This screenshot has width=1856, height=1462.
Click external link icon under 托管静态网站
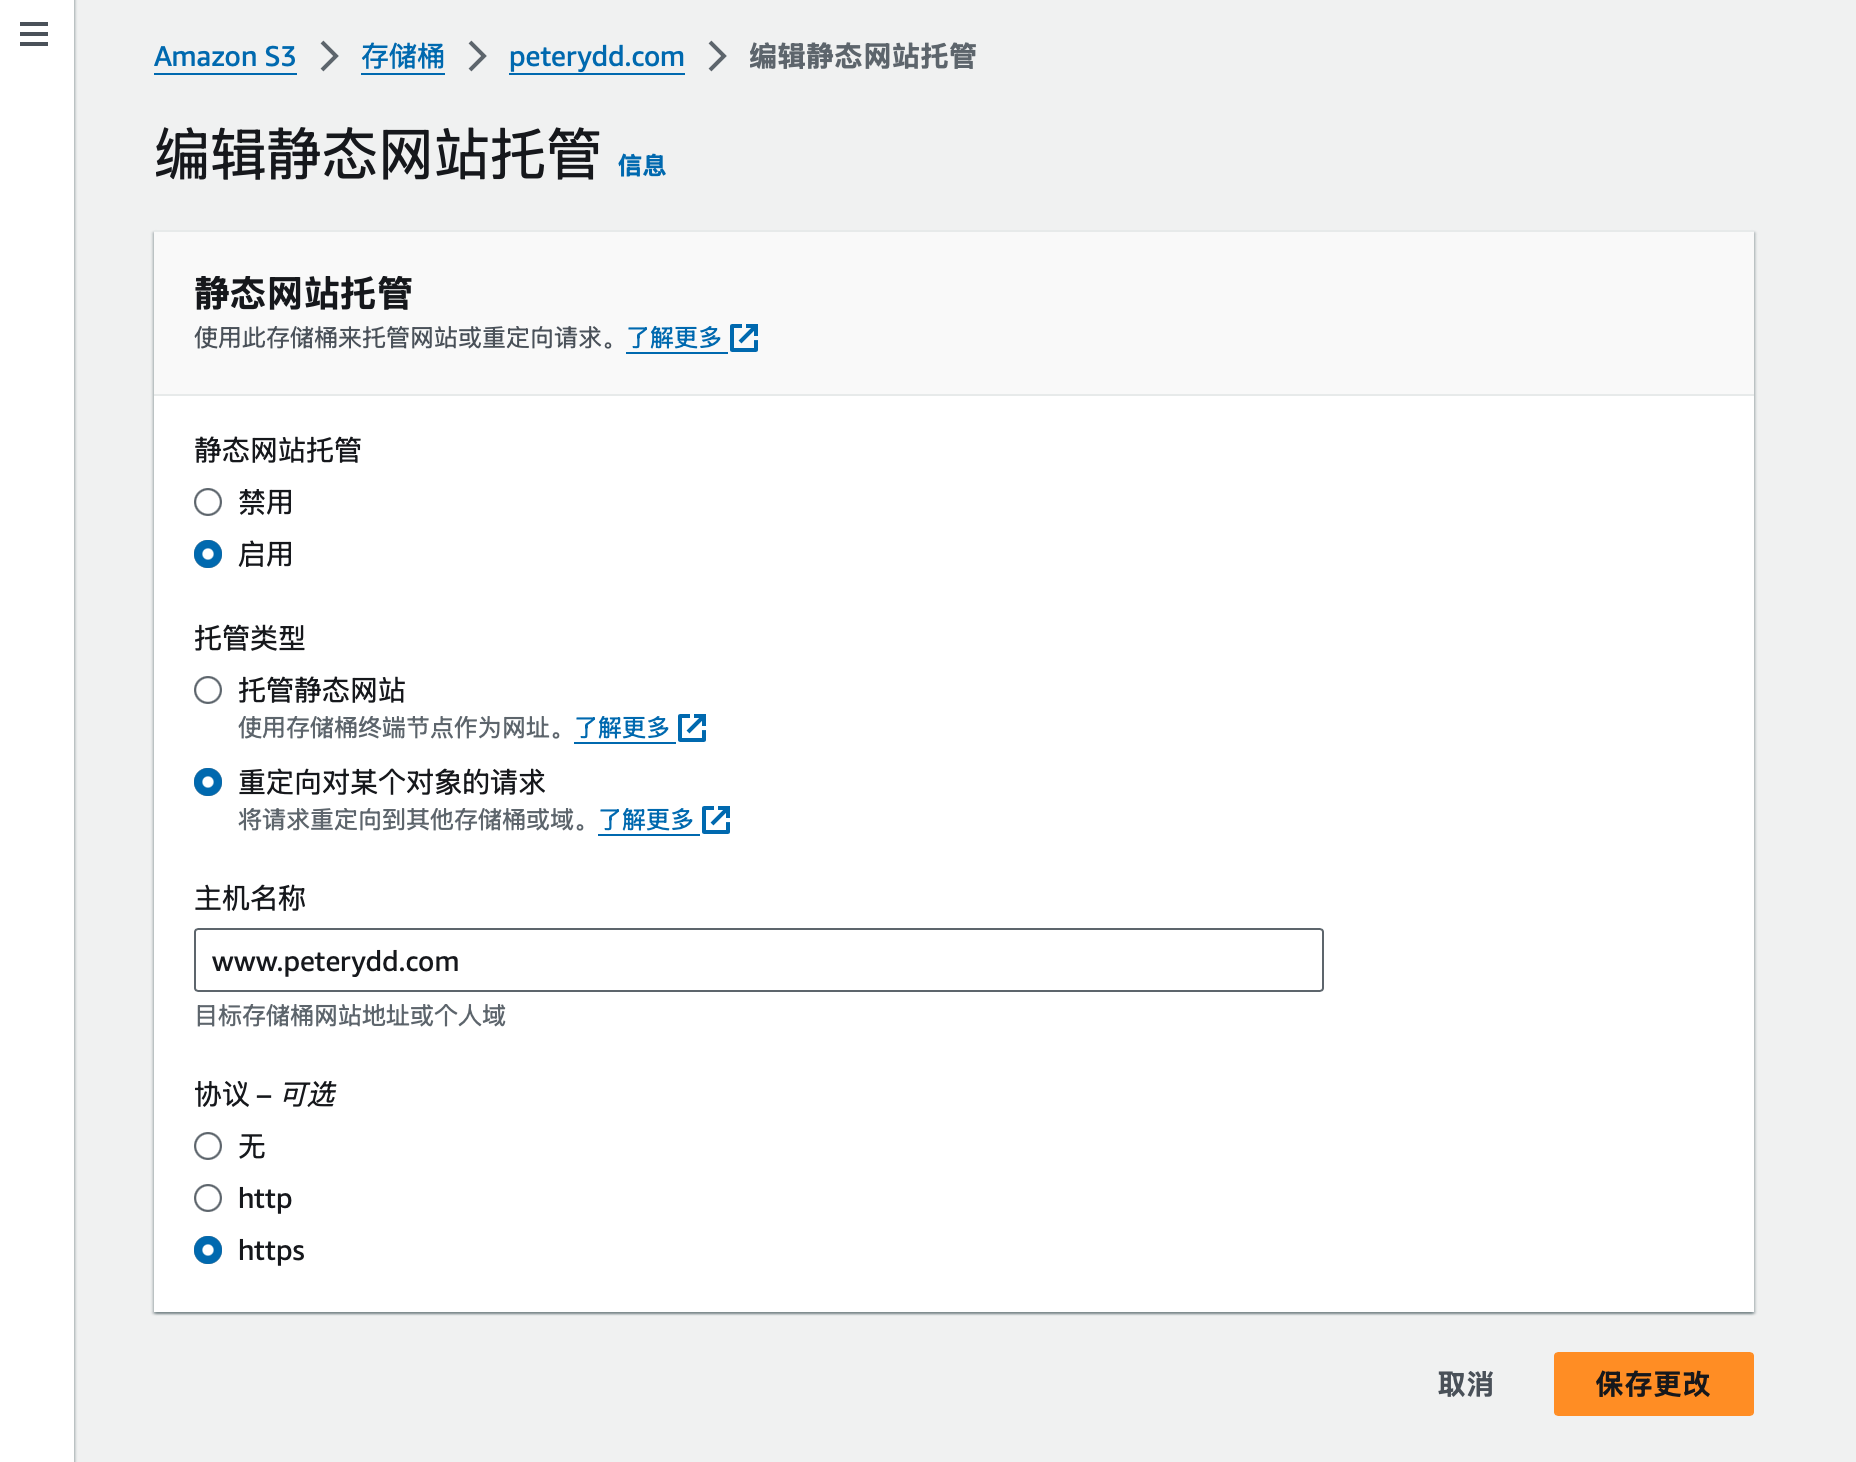point(692,728)
